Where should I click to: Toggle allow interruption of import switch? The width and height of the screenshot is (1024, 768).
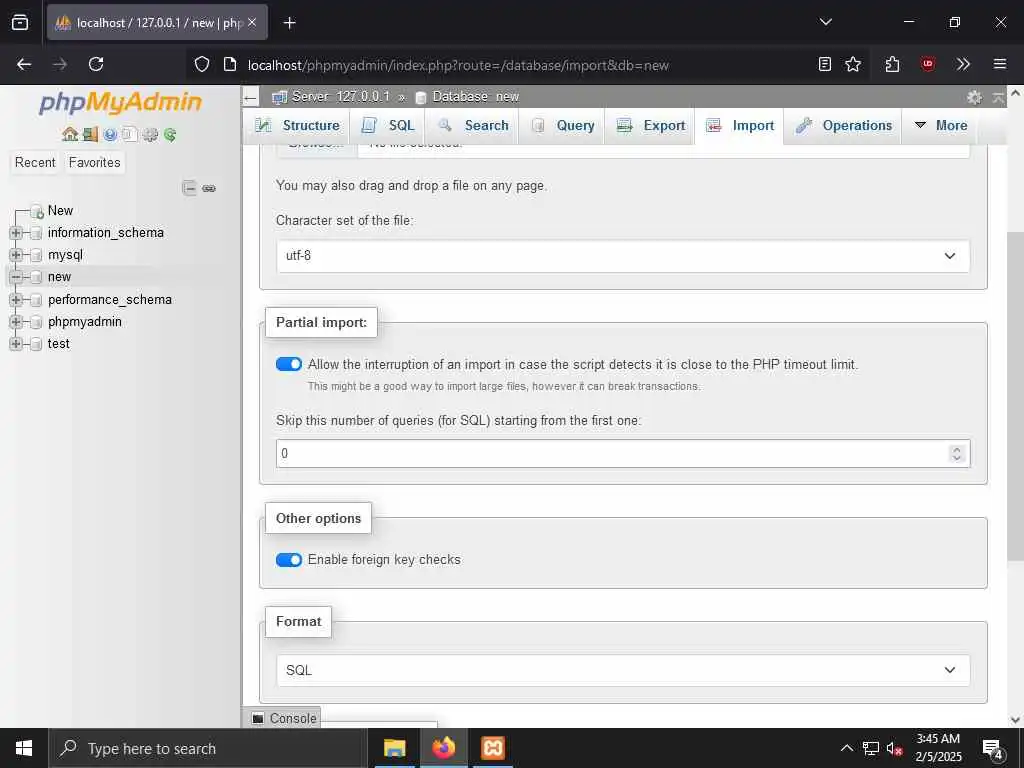pos(289,364)
